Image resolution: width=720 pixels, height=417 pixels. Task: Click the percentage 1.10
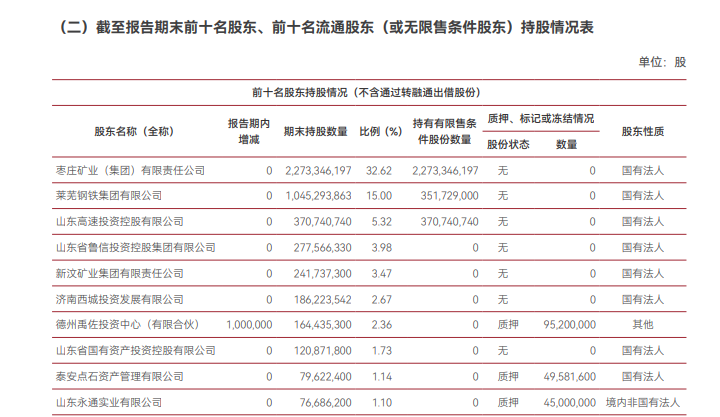(382, 403)
